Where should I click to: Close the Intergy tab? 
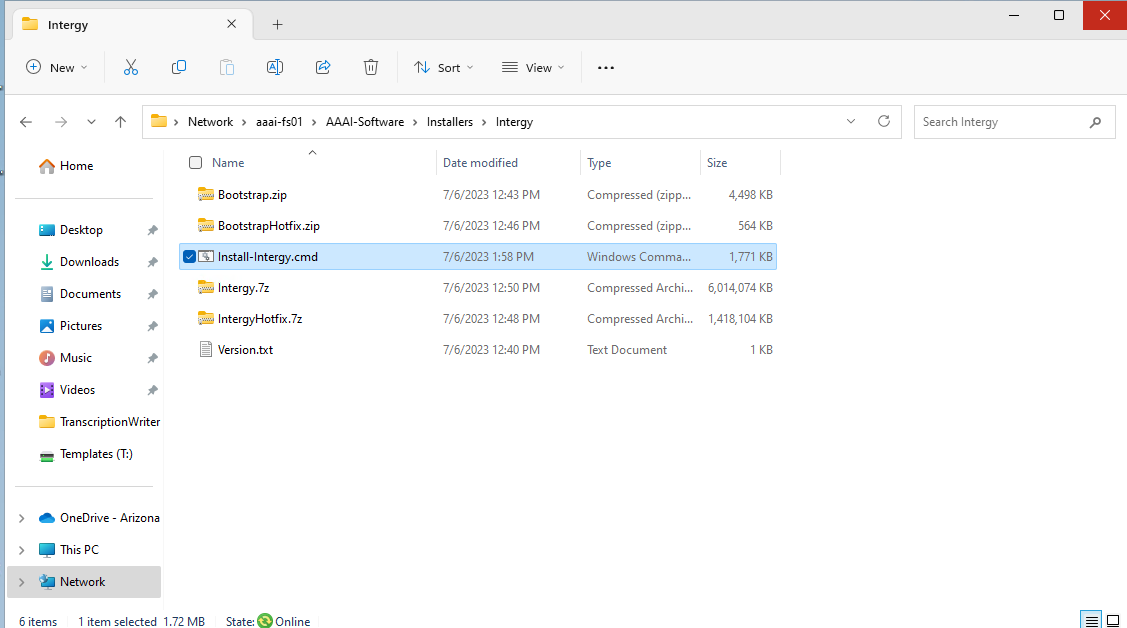231,24
